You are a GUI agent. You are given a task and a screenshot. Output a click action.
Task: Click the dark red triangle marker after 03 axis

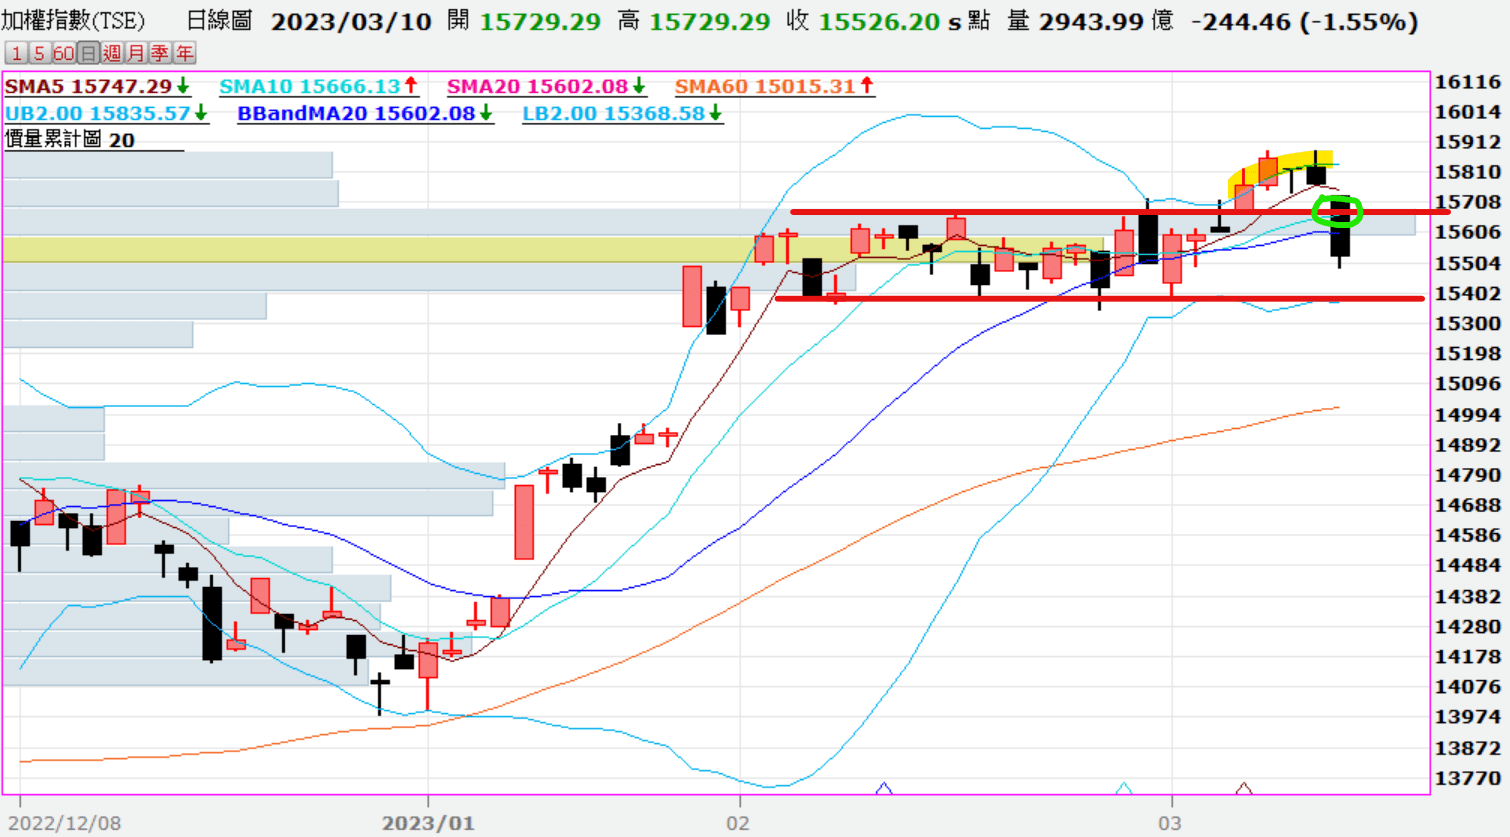(1244, 789)
